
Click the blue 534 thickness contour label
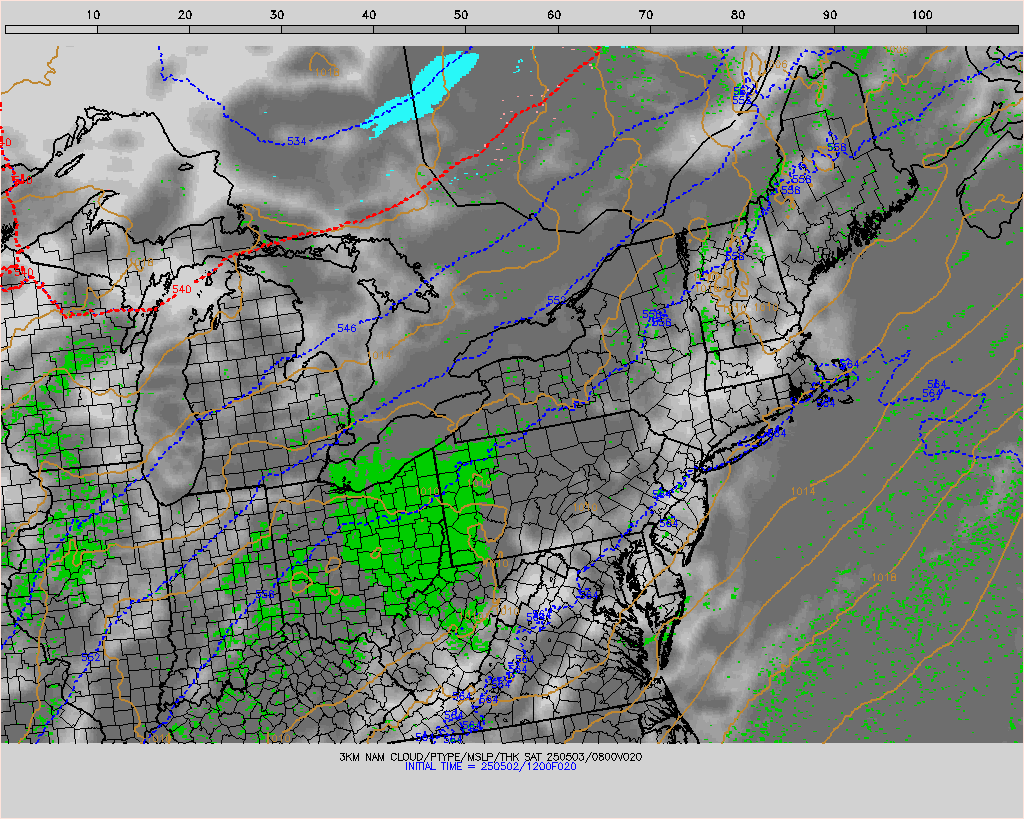coord(296,141)
